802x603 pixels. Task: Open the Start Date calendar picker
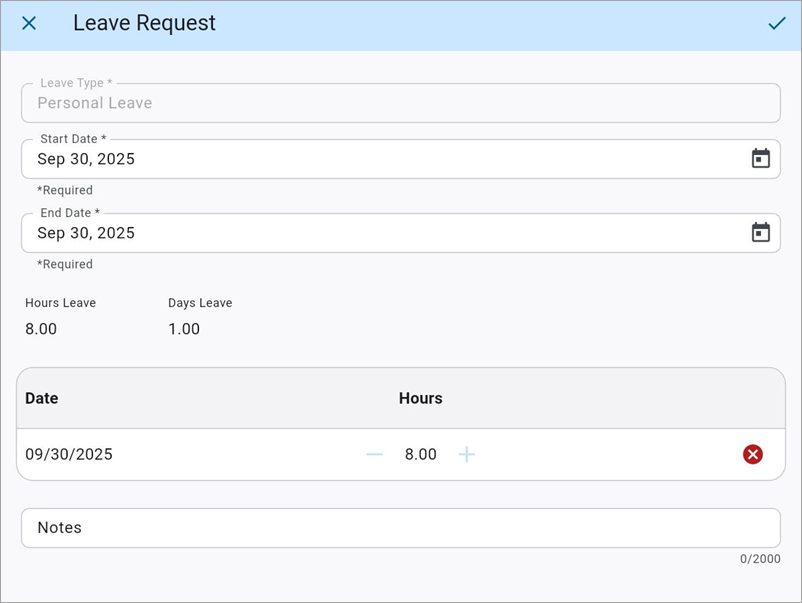pos(760,158)
